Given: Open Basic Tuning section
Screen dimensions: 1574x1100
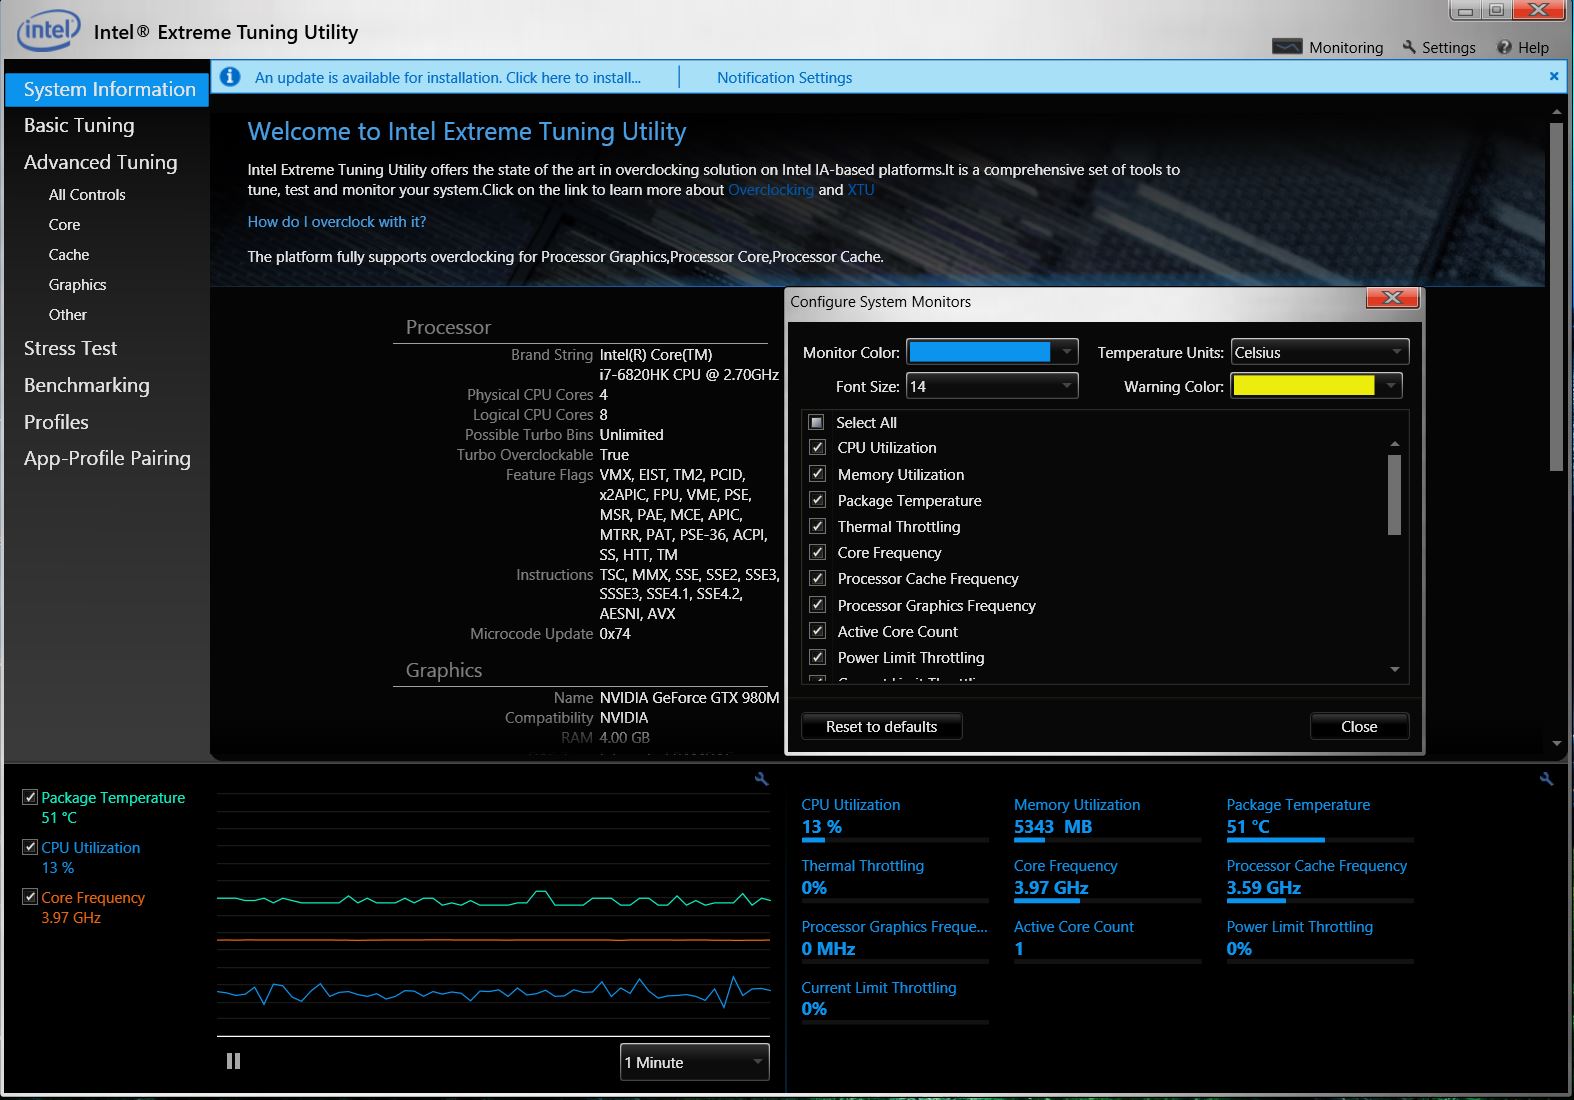Looking at the screenshot, I should (79, 125).
